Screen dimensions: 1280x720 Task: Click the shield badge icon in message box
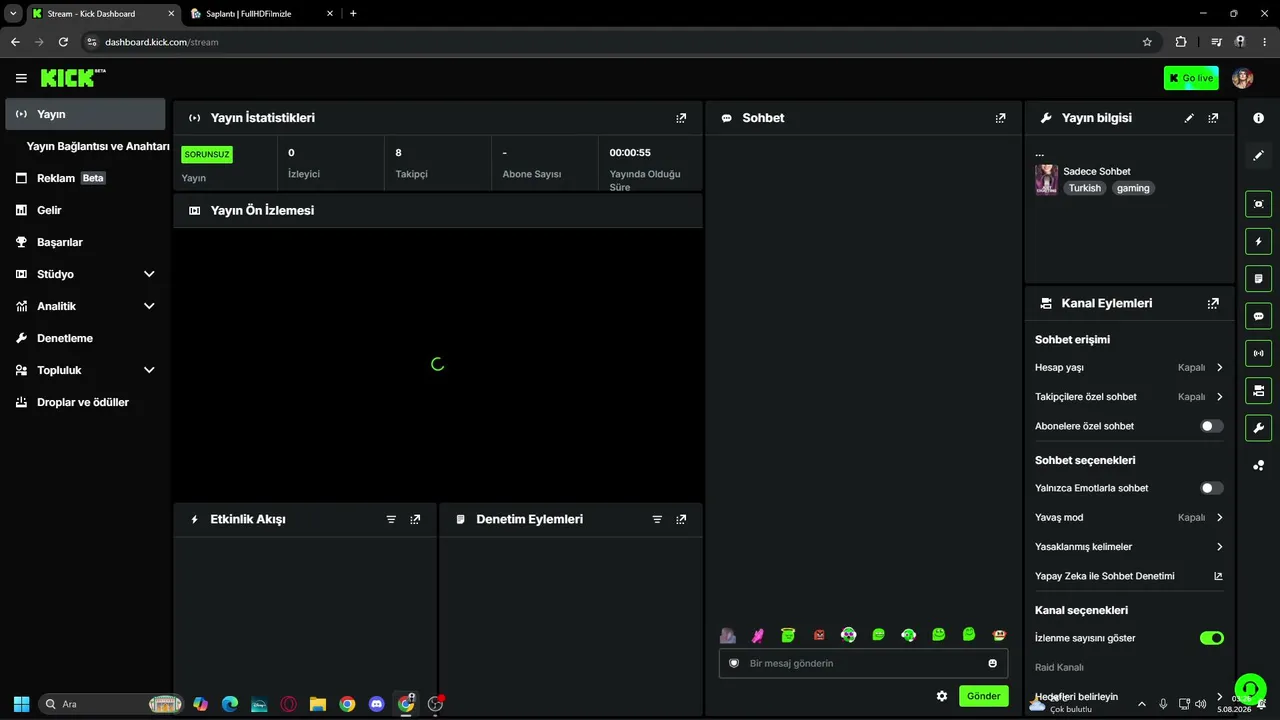(x=733, y=663)
